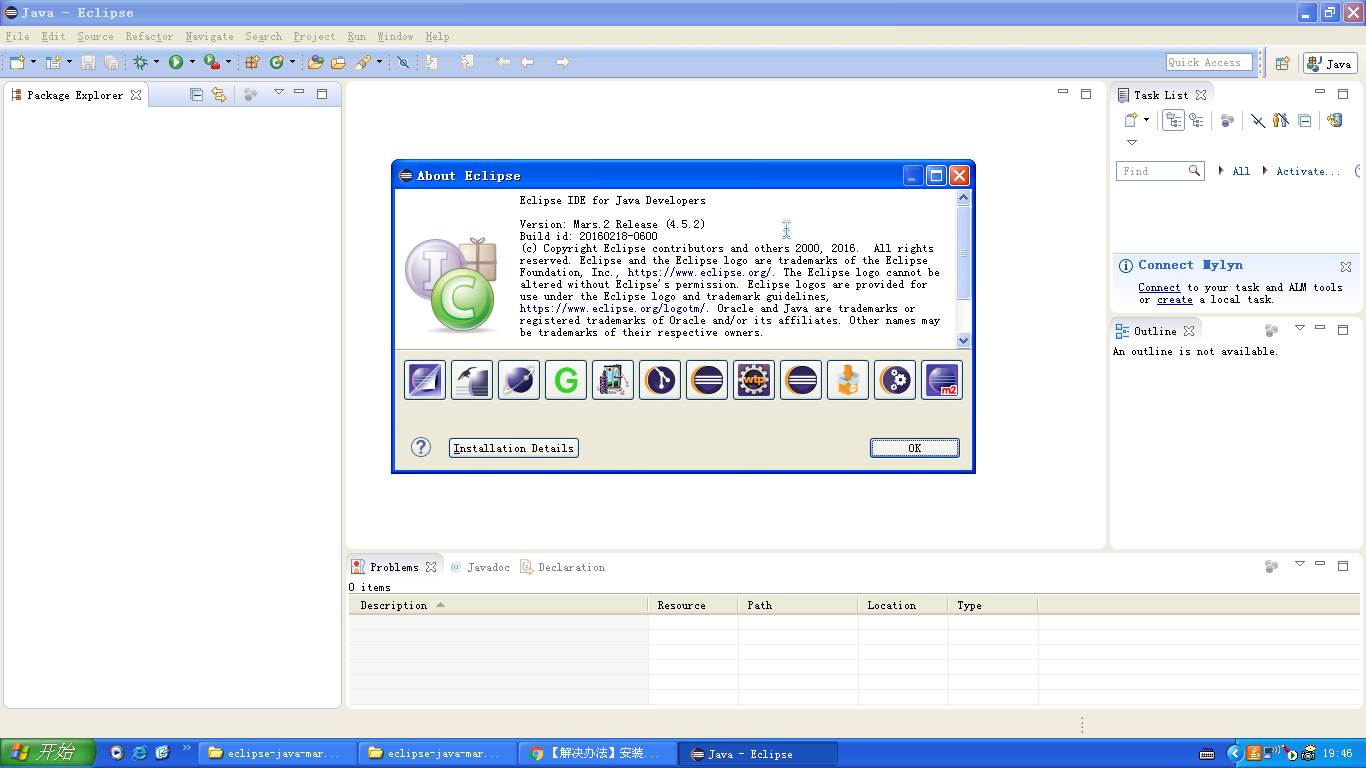The image size is (1366, 768).
Task: Toggle the Scheduled view in Task List
Action: click(1196, 121)
